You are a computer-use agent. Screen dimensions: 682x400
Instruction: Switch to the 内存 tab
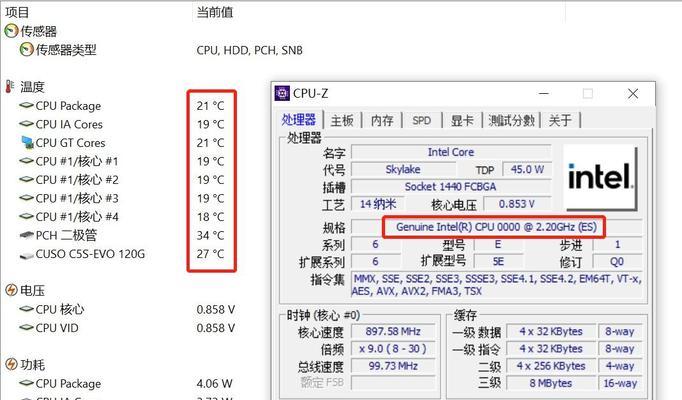tap(382, 120)
